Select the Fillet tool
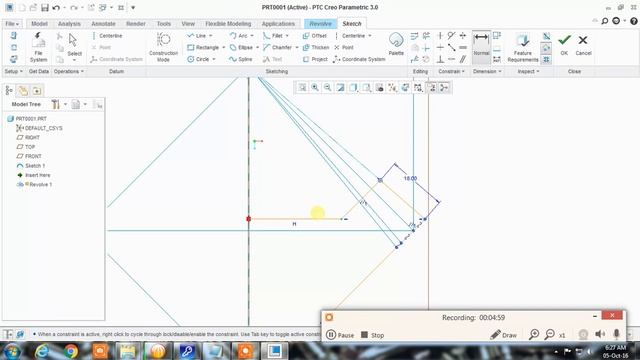 (273, 36)
